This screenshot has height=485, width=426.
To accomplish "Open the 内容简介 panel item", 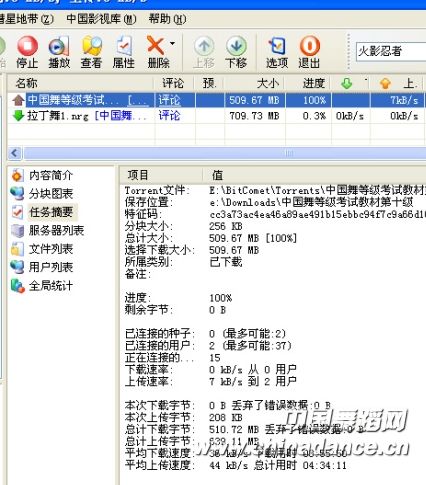I will coord(51,175).
